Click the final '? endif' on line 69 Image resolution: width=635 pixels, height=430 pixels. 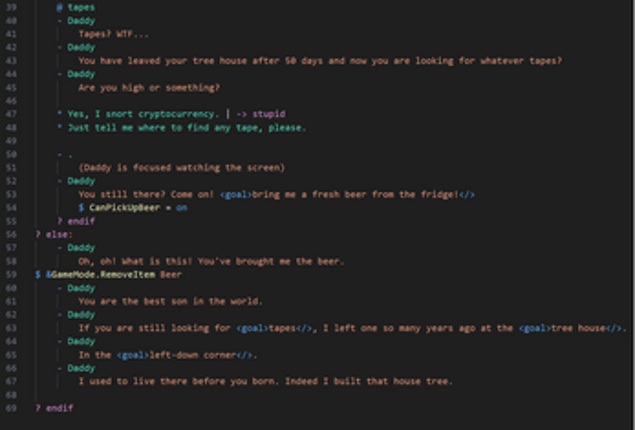pos(54,408)
